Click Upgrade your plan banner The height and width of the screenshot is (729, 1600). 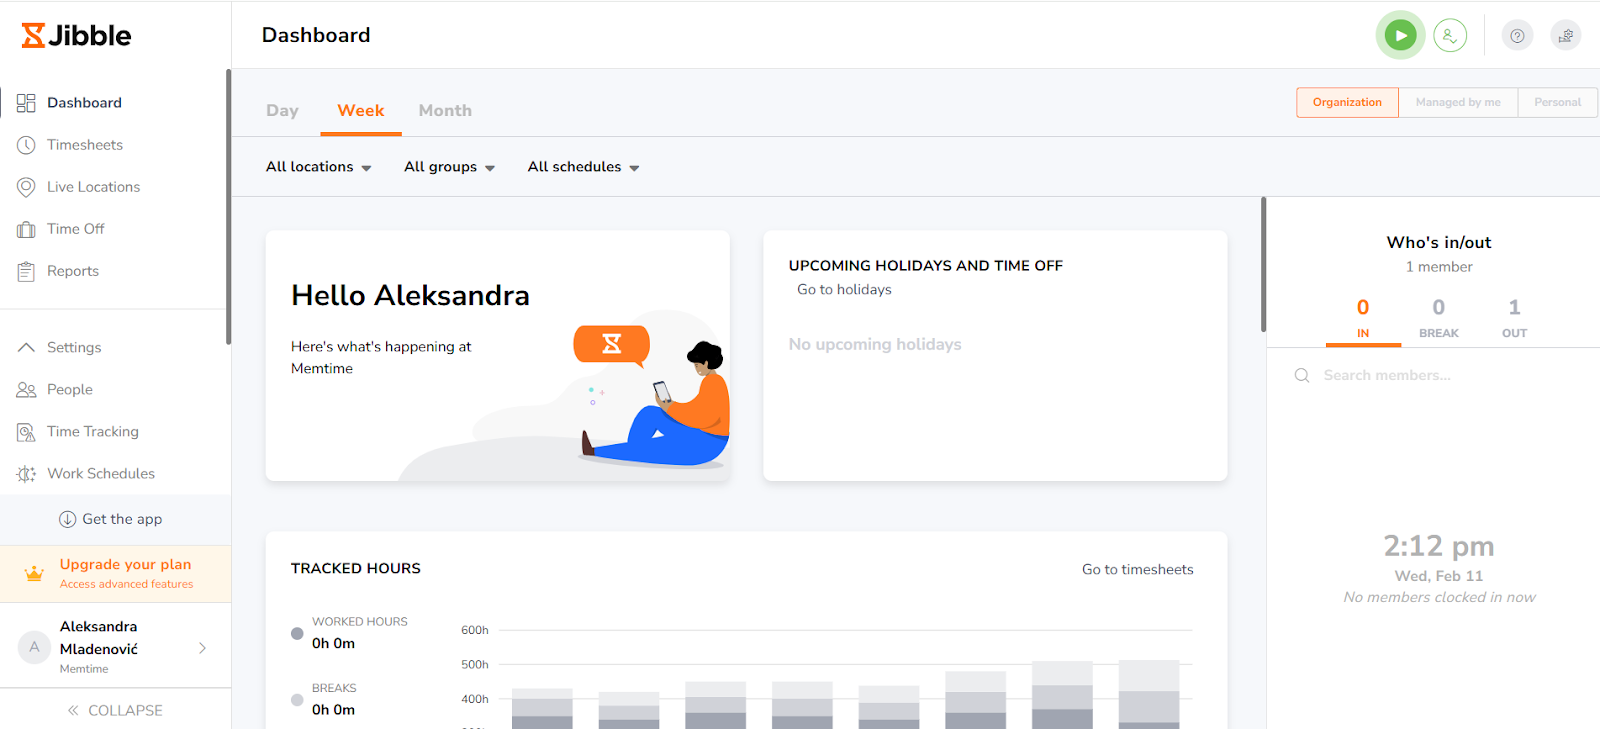tap(115, 574)
